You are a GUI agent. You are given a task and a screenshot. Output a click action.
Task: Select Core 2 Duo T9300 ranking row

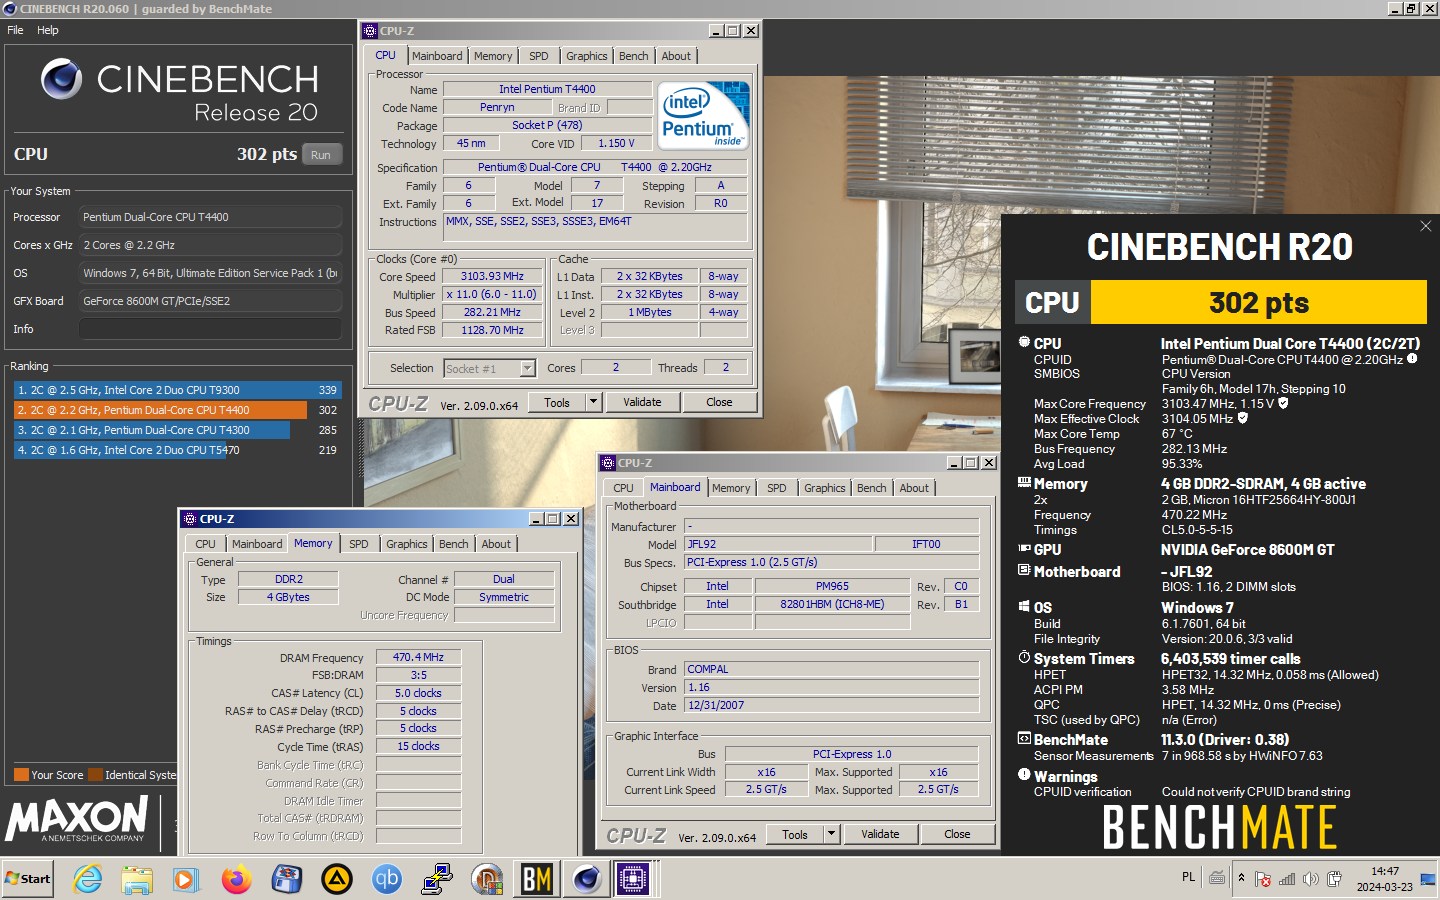click(177, 390)
